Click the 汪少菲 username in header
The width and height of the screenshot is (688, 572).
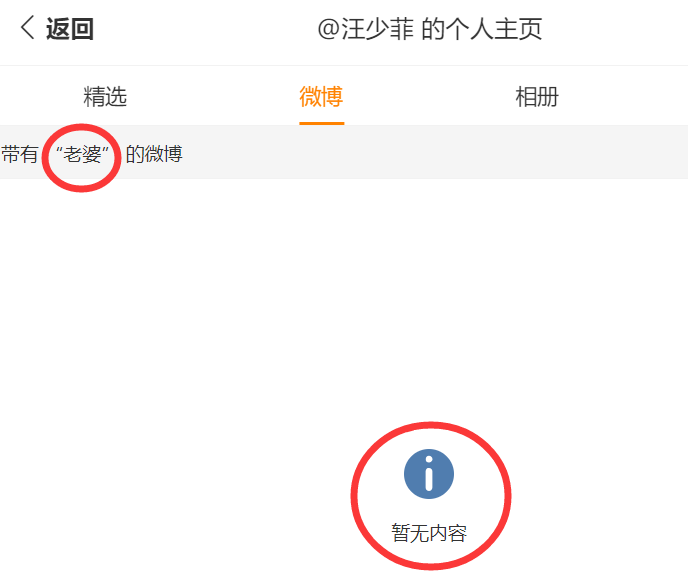pyautogui.click(x=378, y=29)
